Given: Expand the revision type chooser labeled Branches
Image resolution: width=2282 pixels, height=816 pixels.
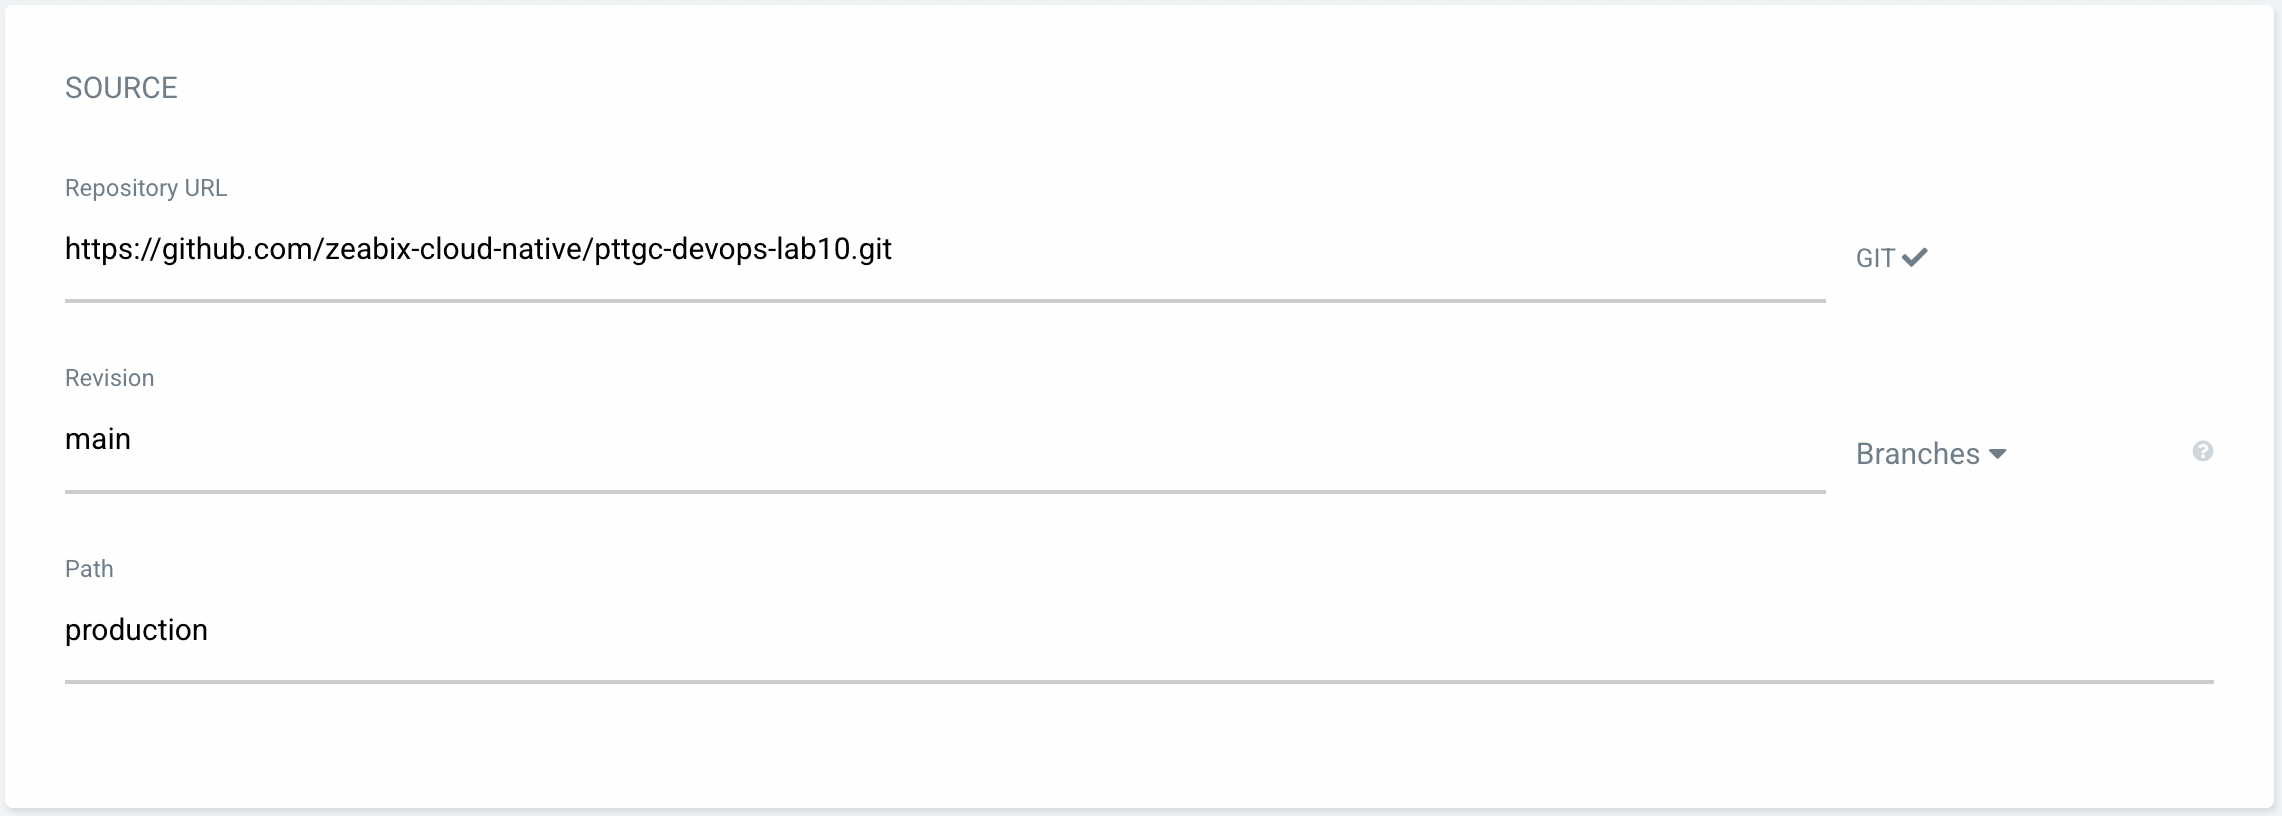Looking at the screenshot, I should tap(1932, 453).
